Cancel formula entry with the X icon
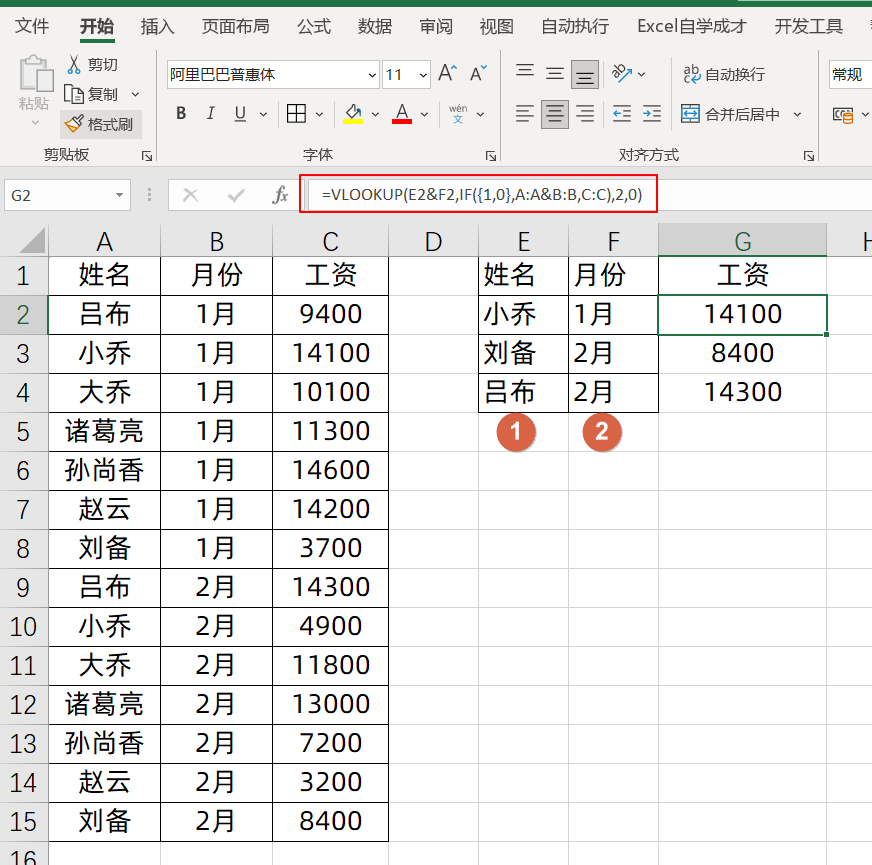 point(190,195)
